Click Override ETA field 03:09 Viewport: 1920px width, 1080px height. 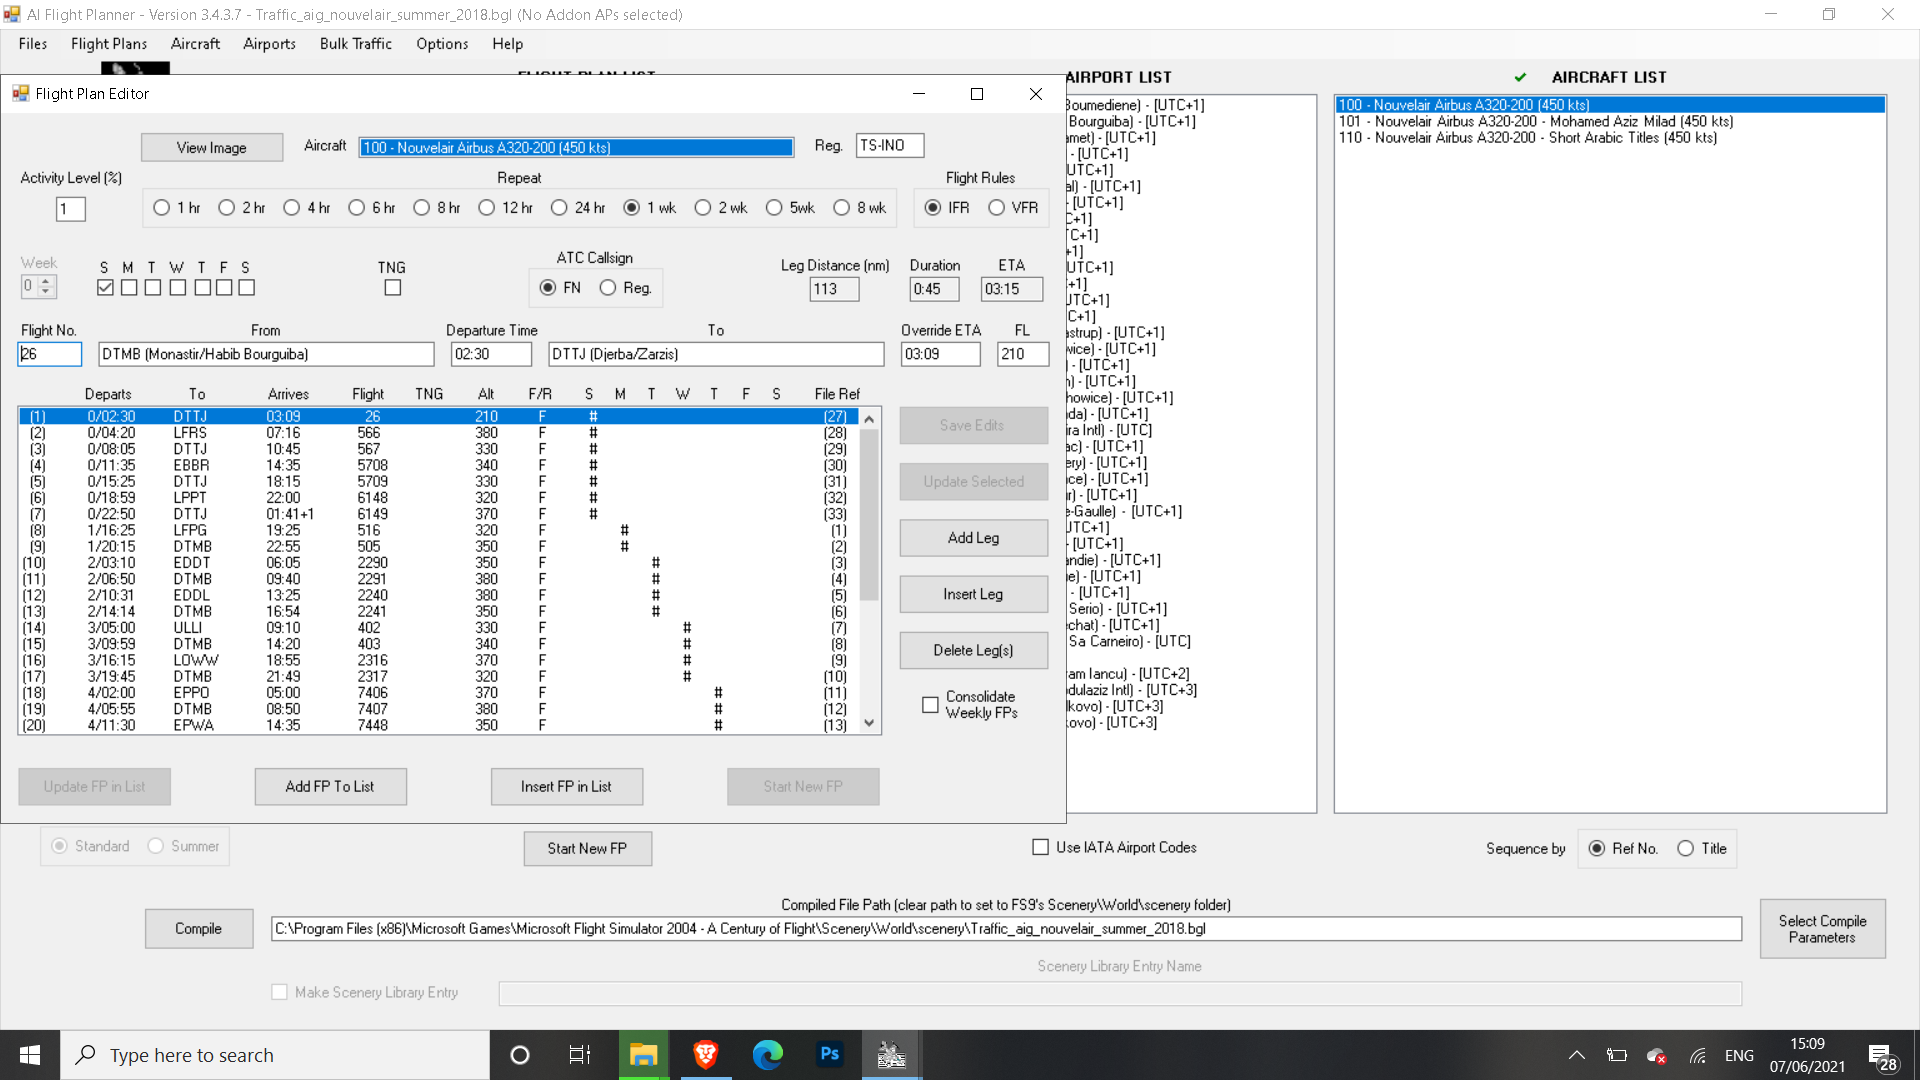[940, 354]
